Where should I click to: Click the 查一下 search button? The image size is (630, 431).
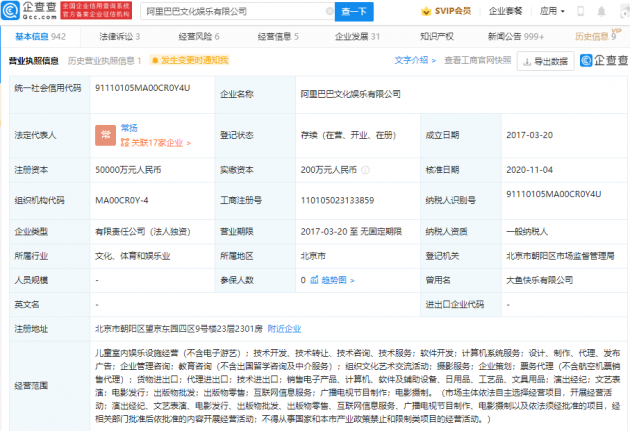(354, 11)
